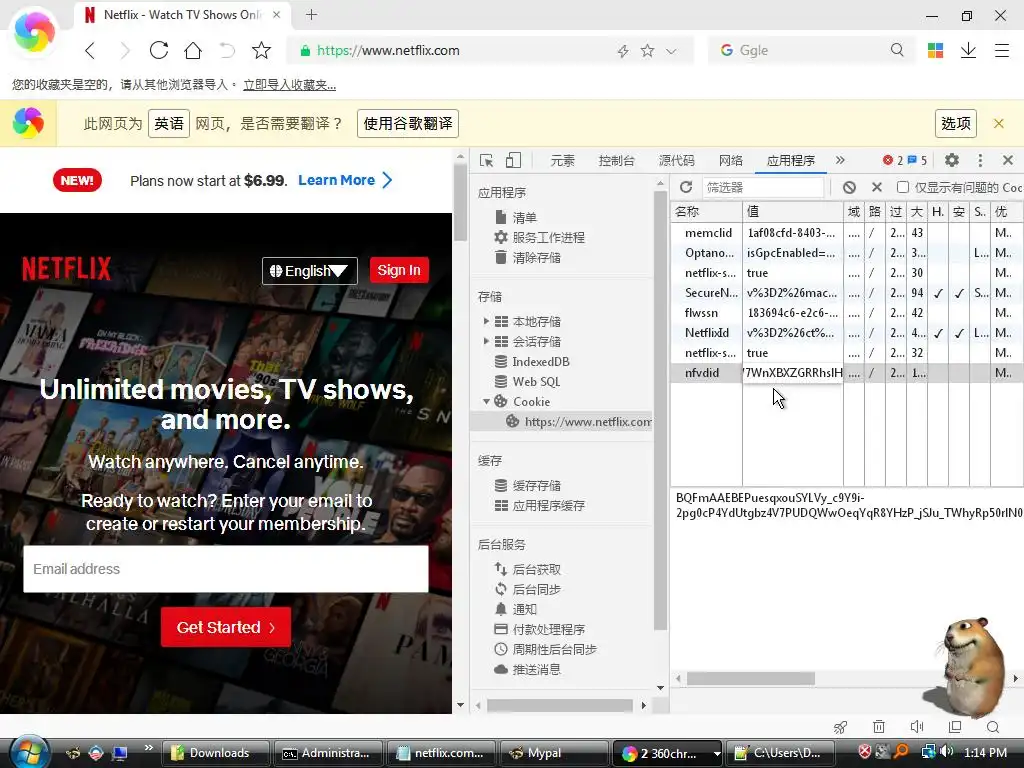The height and width of the screenshot is (768, 1024).
Task: Toggle the DevTools device toolbar icon
Action: point(513,161)
